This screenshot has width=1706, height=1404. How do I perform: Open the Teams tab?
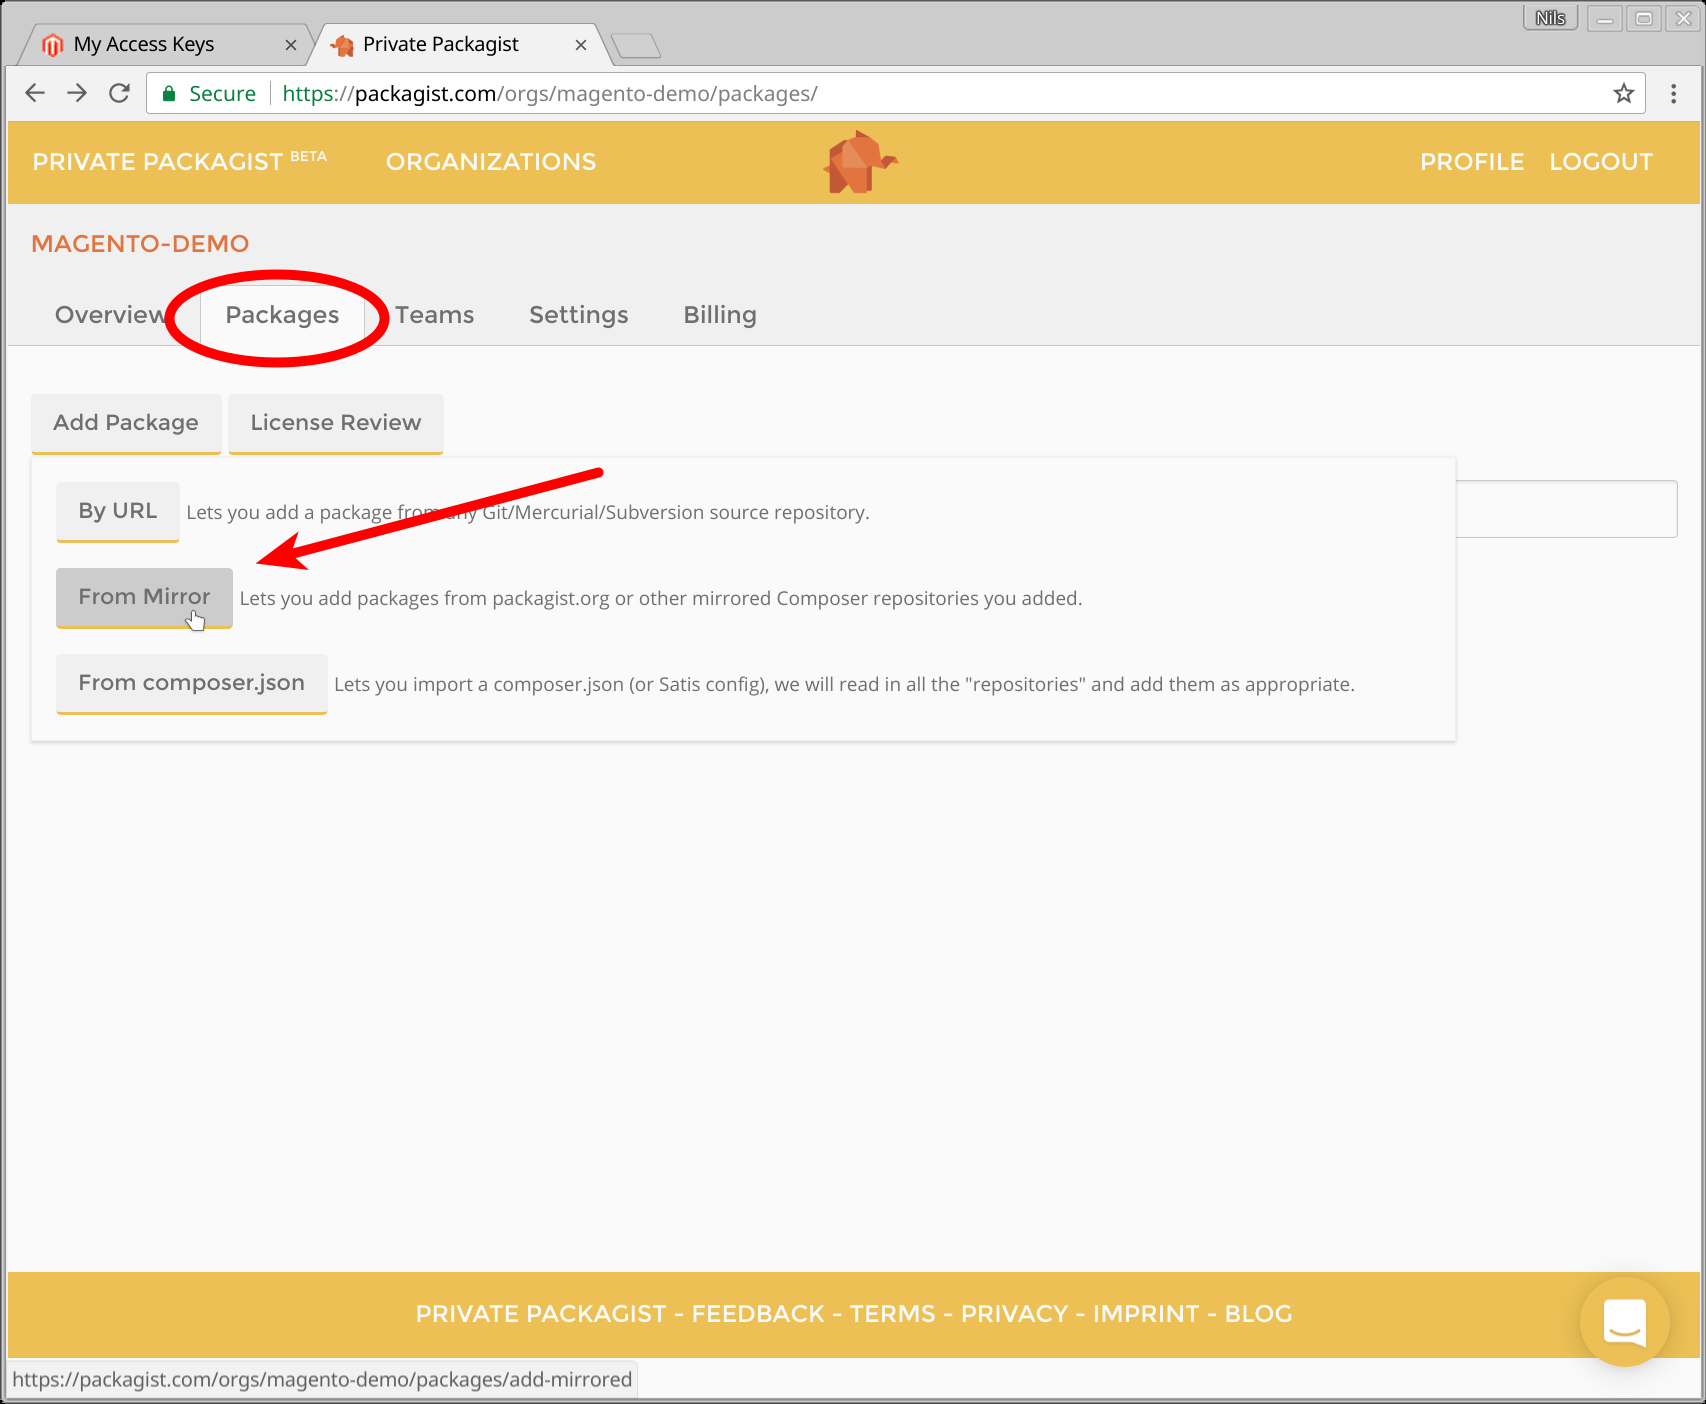[x=435, y=315]
